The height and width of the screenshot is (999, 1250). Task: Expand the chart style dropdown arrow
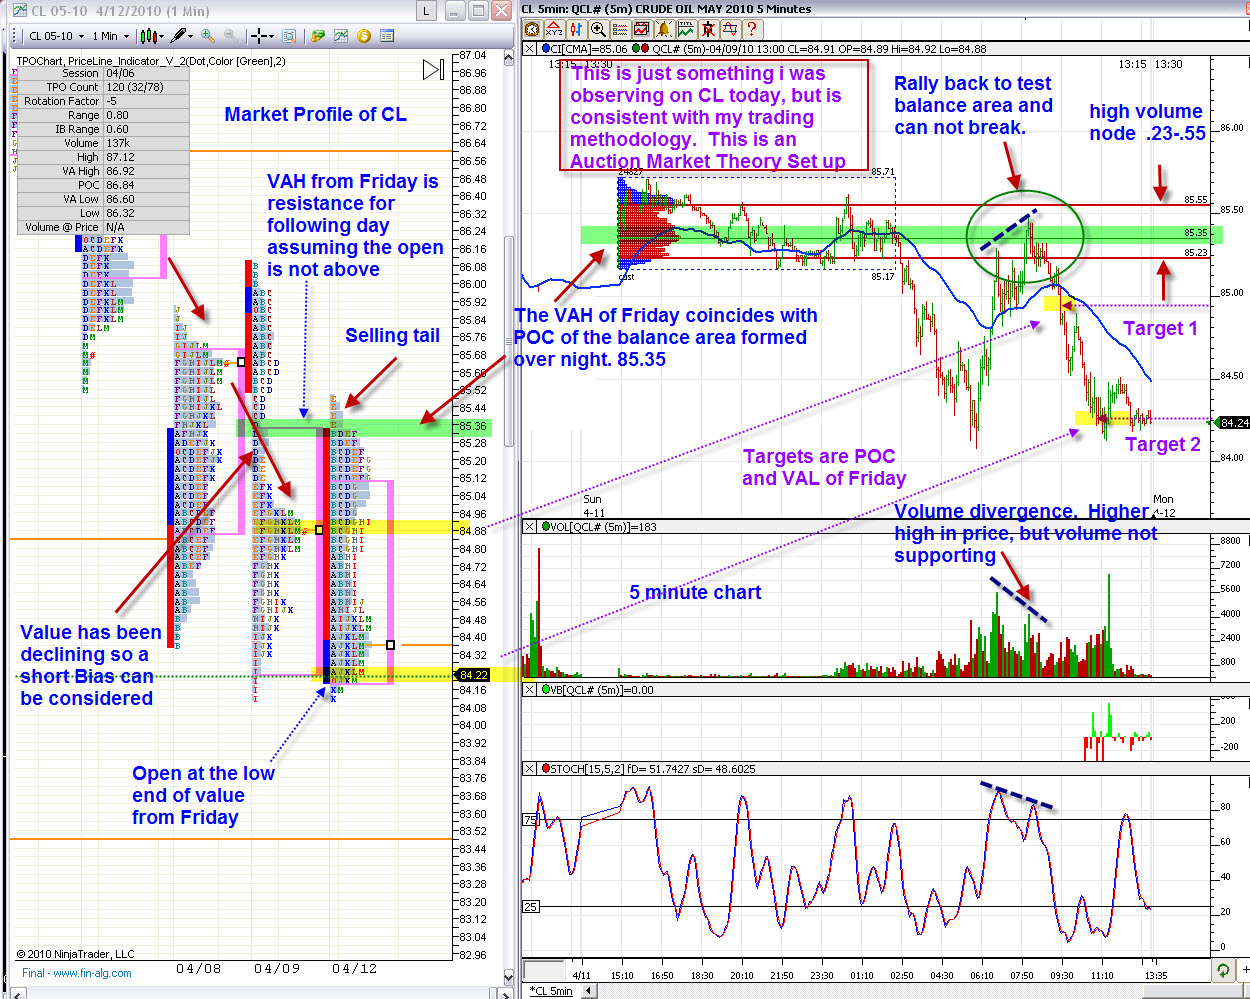(162, 36)
